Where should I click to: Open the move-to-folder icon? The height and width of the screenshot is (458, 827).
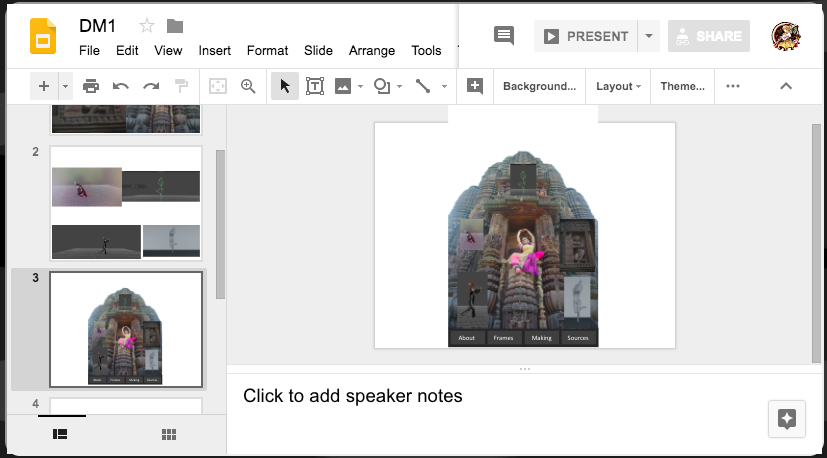pyautogui.click(x=175, y=25)
